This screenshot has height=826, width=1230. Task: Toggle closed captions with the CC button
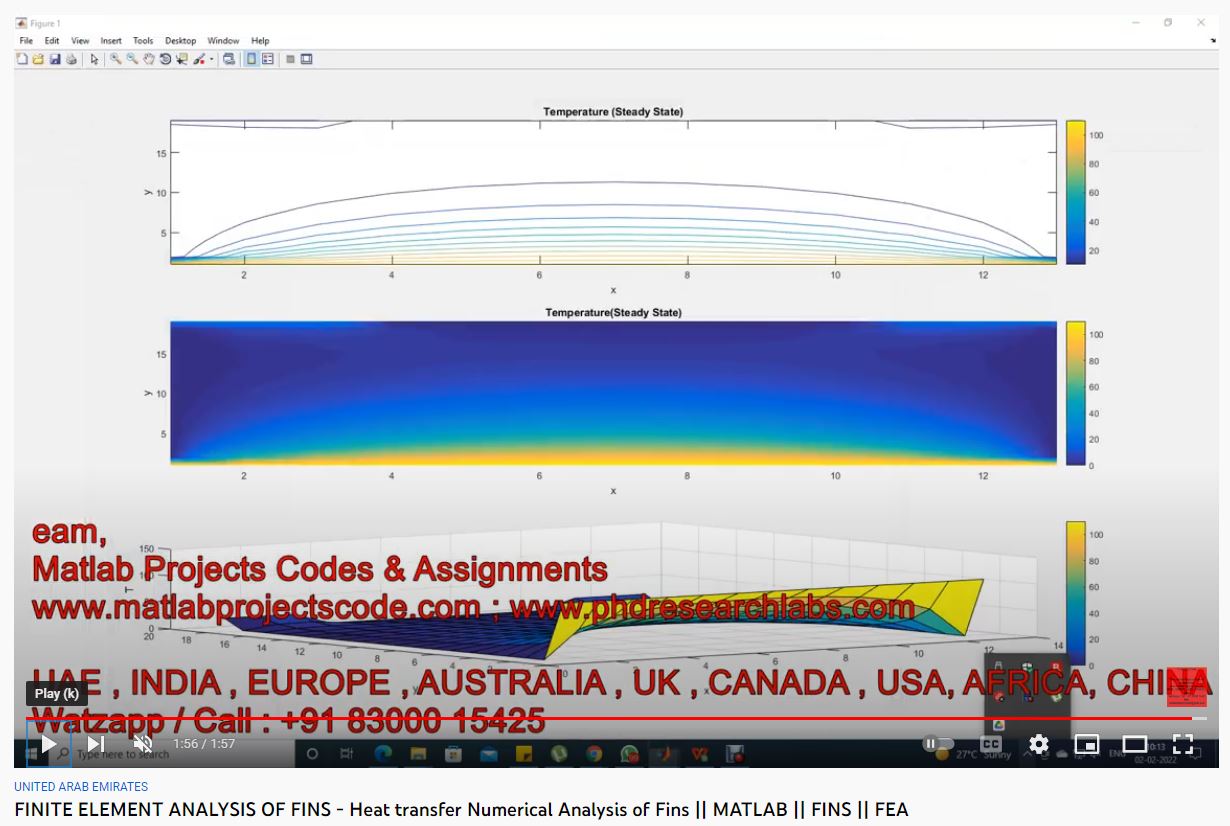(990, 744)
